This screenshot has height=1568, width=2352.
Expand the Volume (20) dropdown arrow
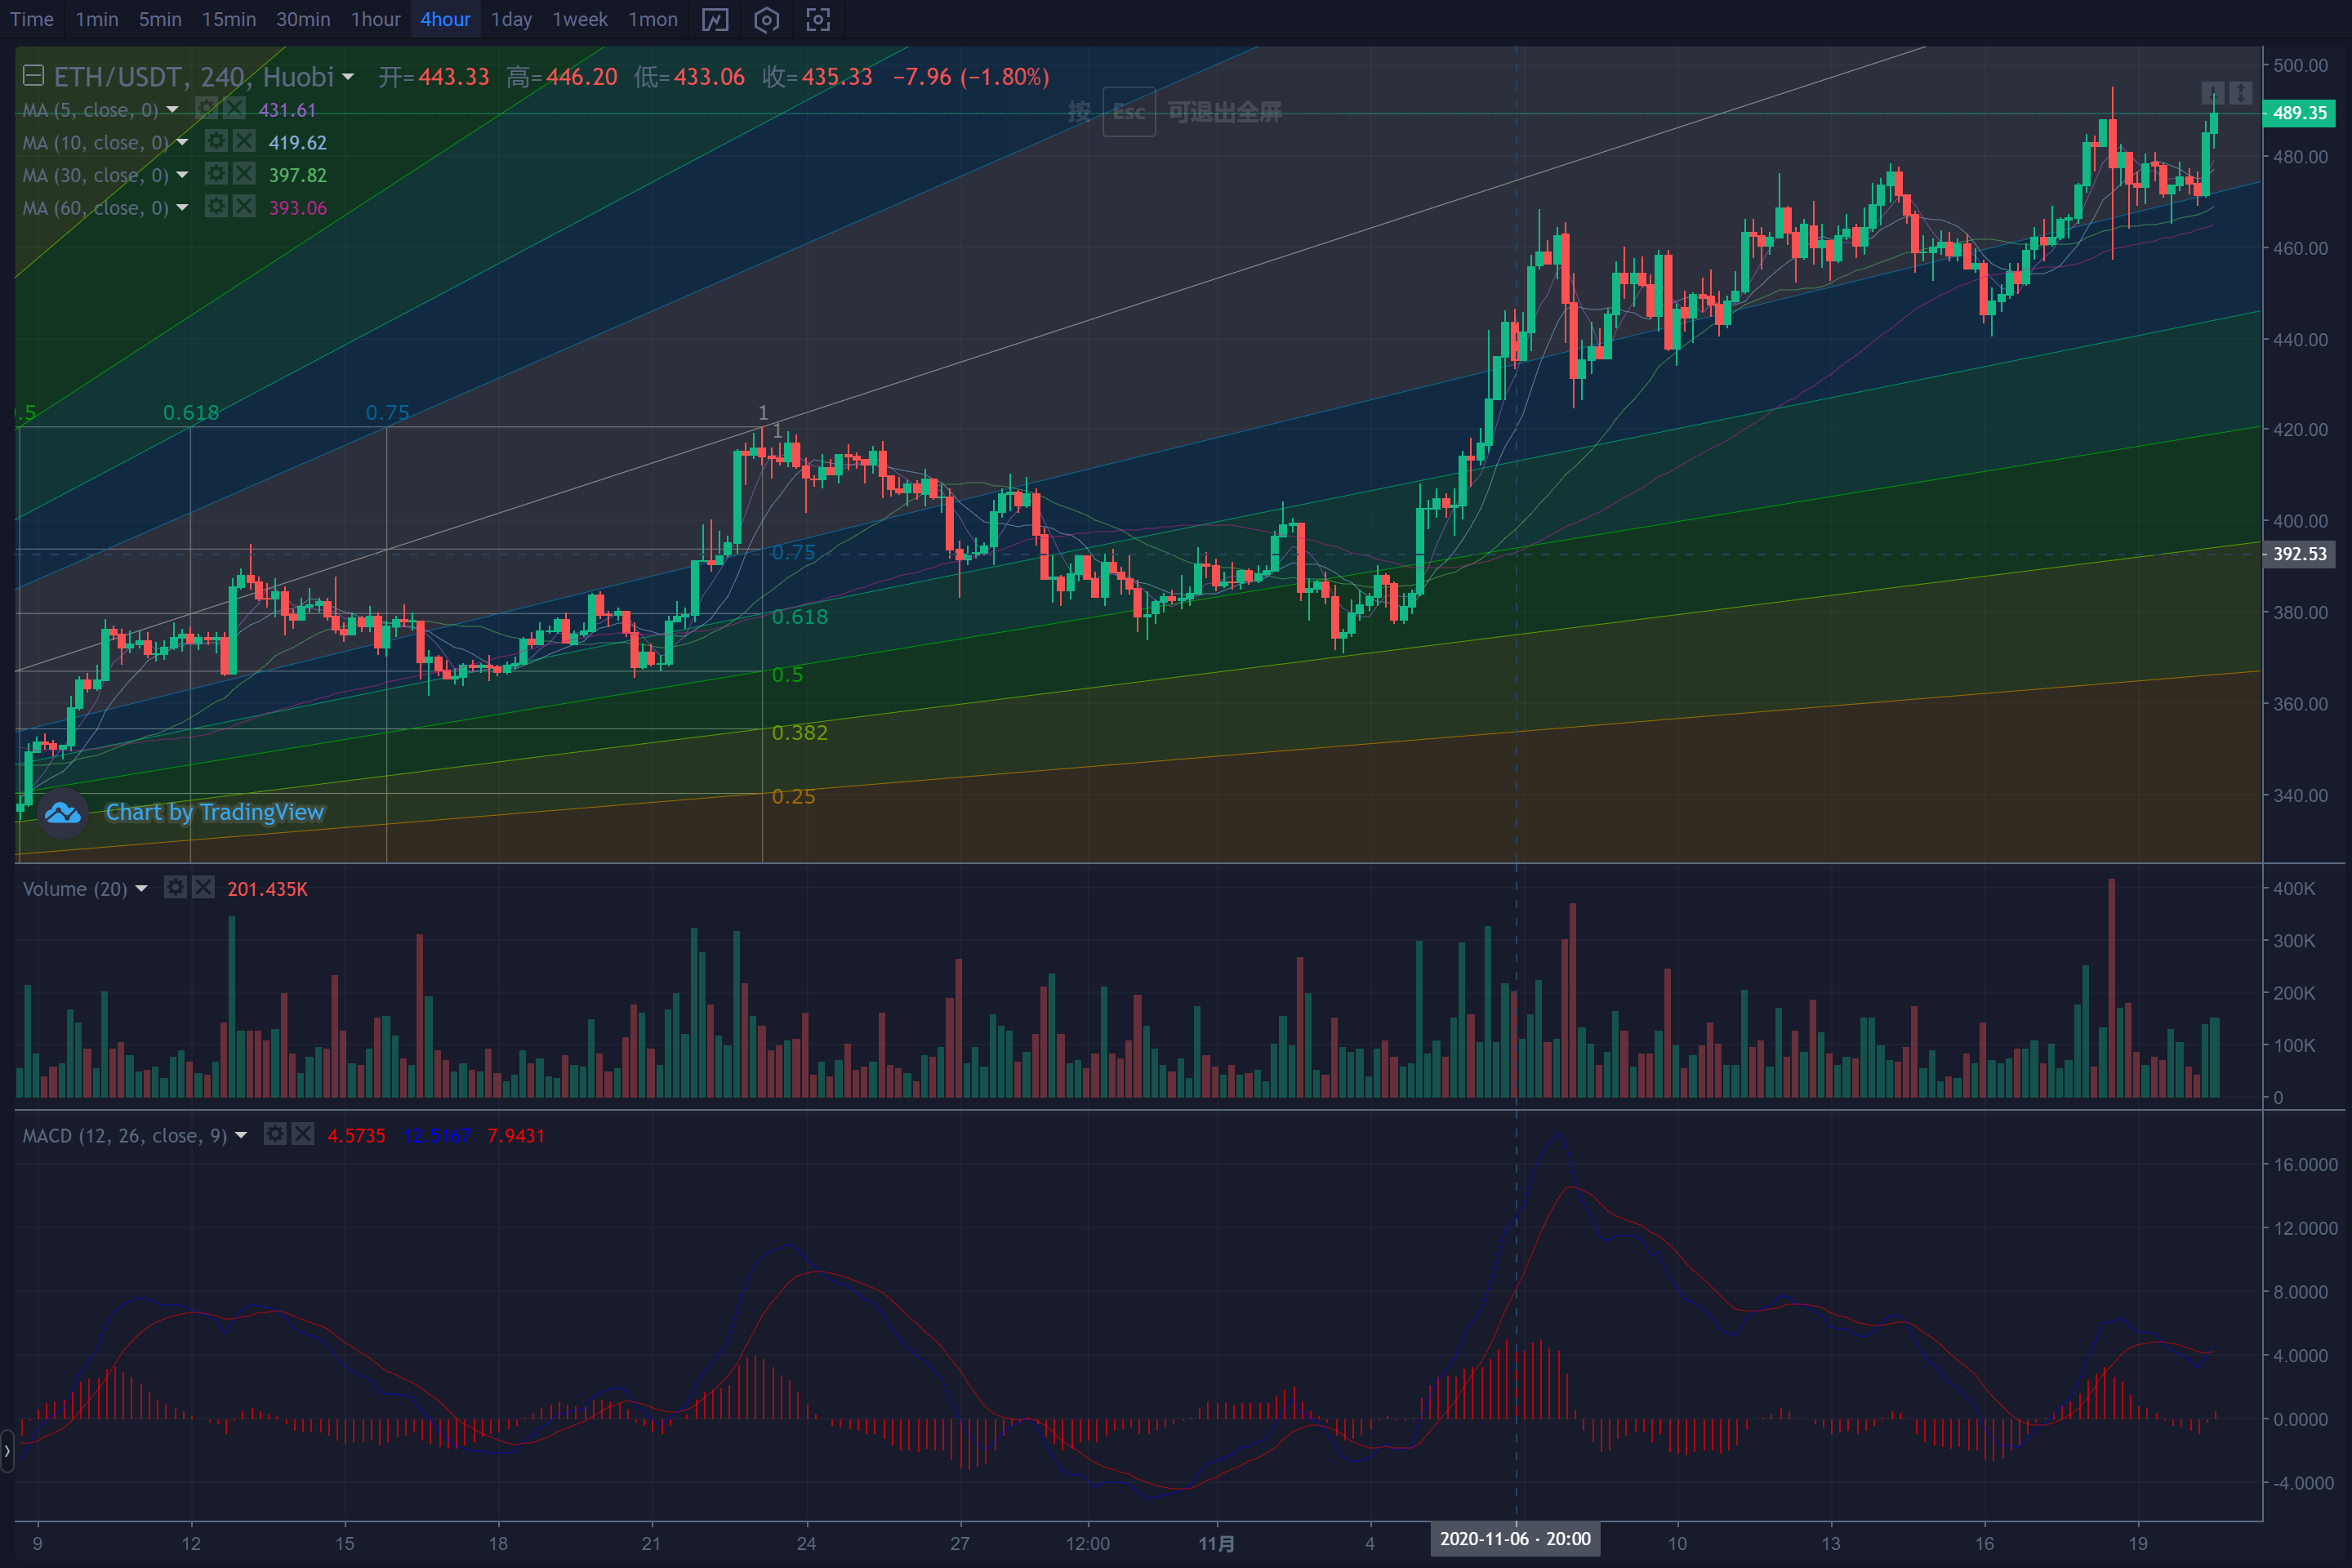(x=141, y=889)
